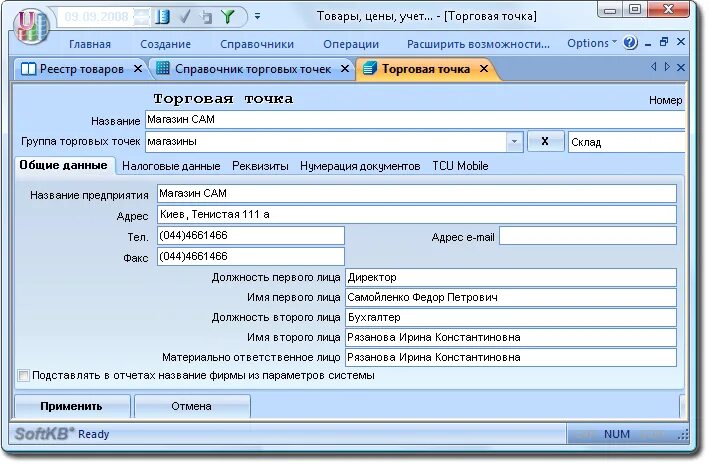Switch to the Нумерация документов tab
The width and height of the screenshot is (710, 465).
point(360,166)
